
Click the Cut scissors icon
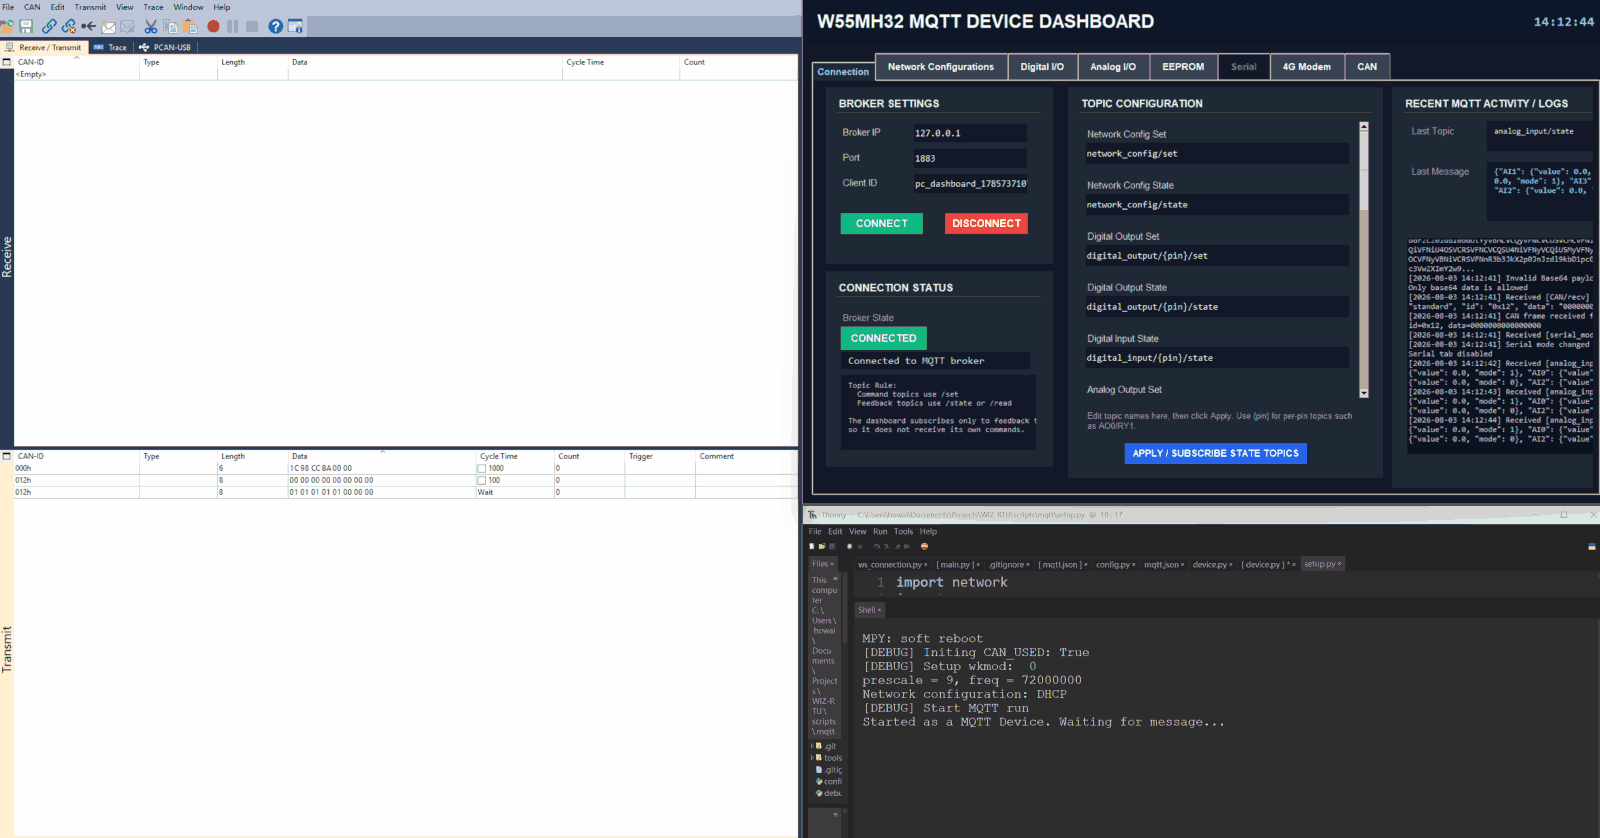coord(151,26)
